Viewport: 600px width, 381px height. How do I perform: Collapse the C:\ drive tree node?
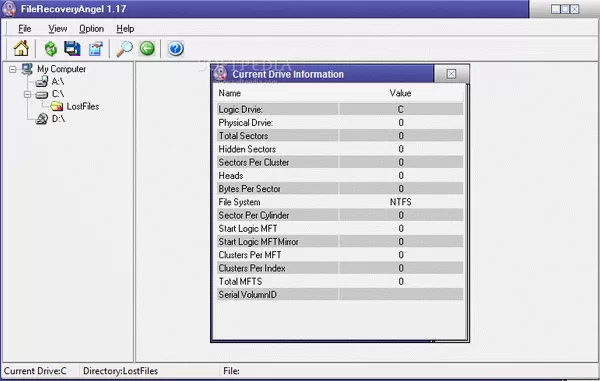(27, 94)
